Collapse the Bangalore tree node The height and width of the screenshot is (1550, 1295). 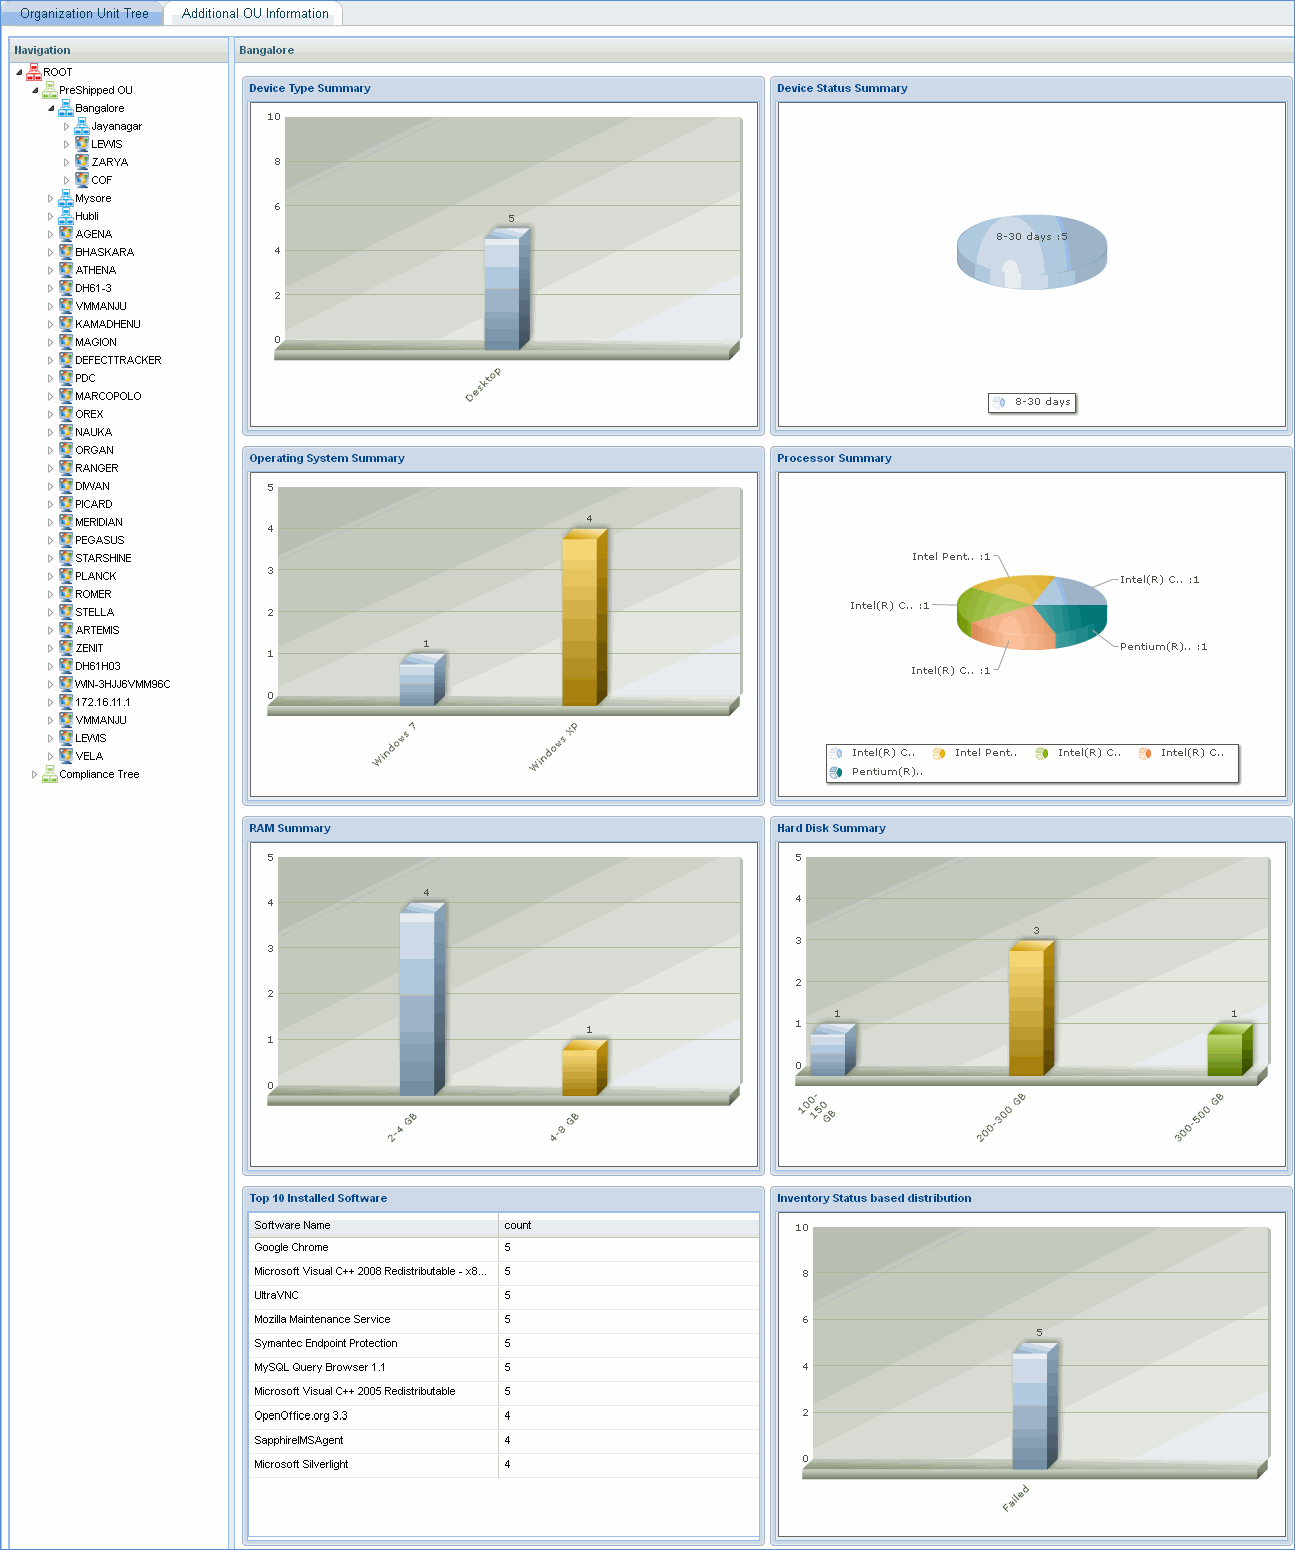pos(51,108)
